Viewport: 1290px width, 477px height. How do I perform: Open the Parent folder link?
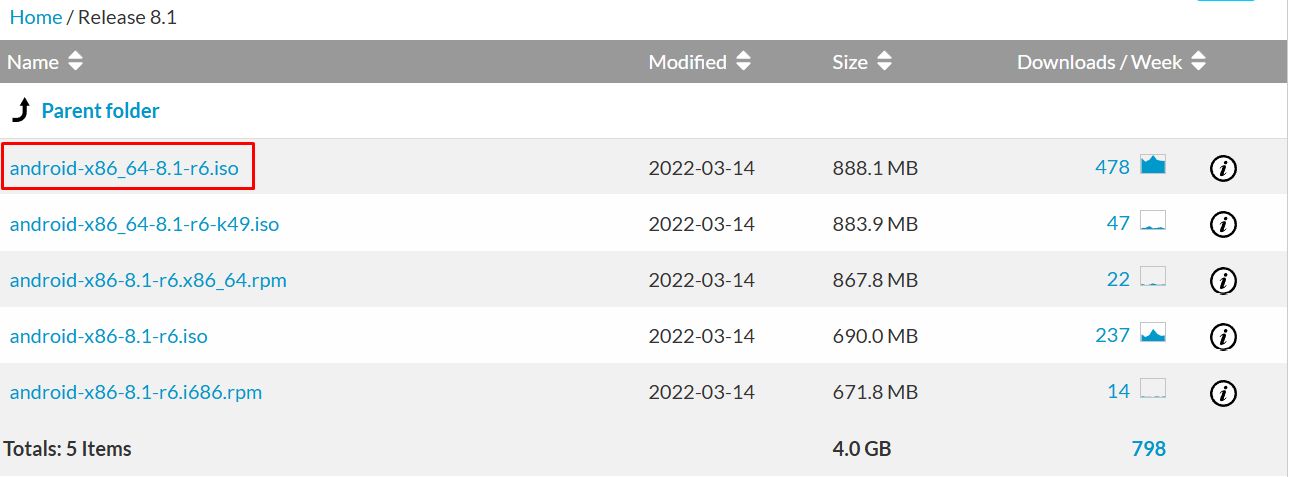(100, 111)
